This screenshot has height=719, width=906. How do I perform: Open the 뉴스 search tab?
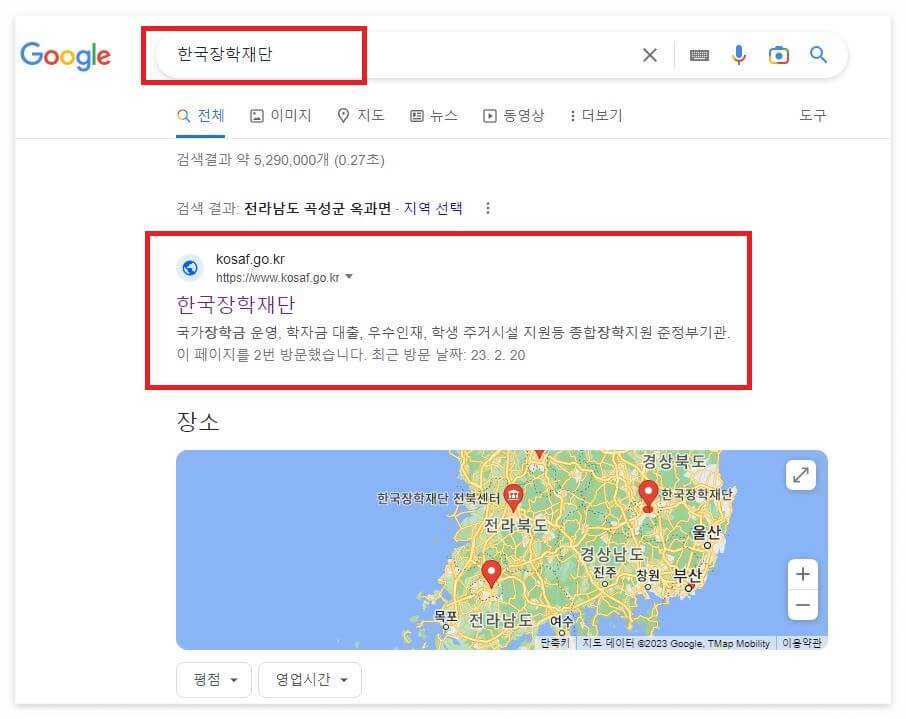442,115
